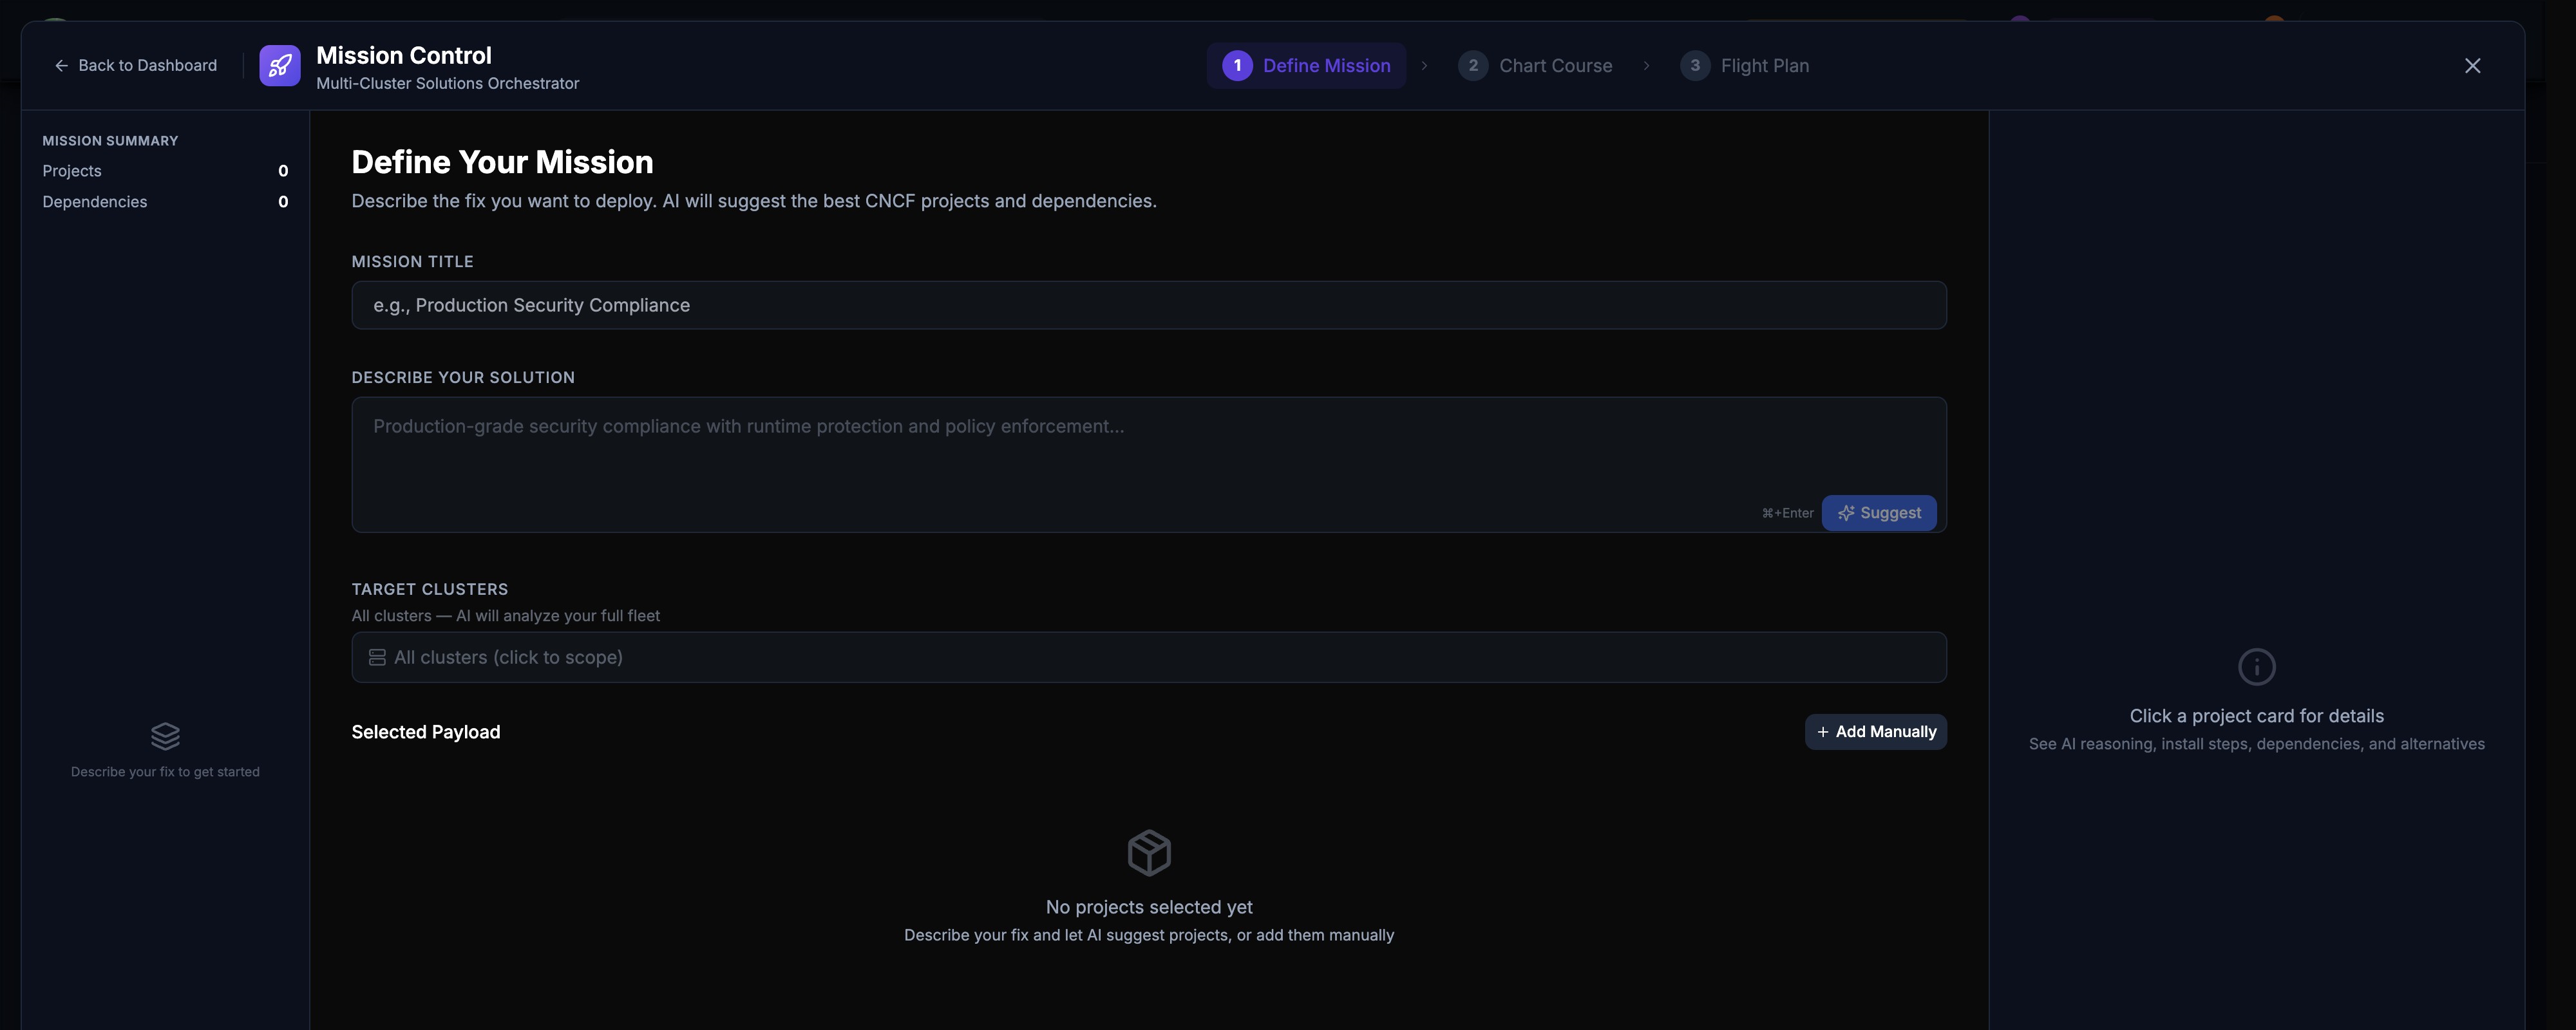Focus the Mission Title input field
Image resolution: width=2576 pixels, height=1030 pixels.
pyautogui.click(x=1148, y=306)
